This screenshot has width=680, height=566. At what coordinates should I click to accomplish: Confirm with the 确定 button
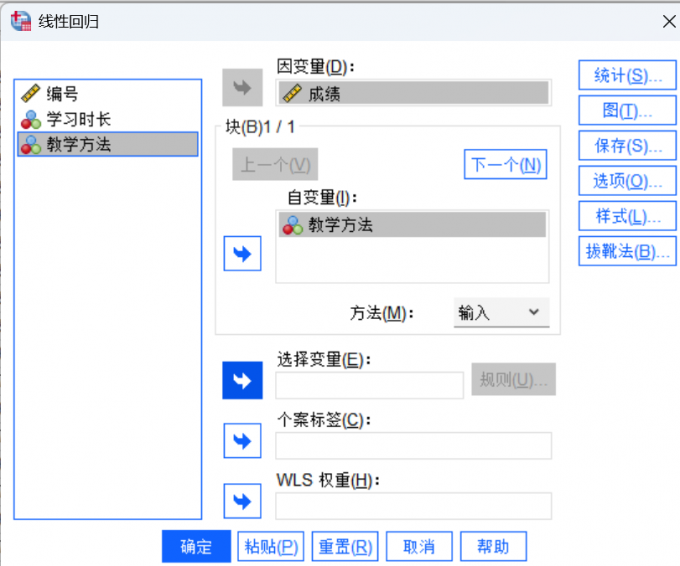(x=196, y=546)
